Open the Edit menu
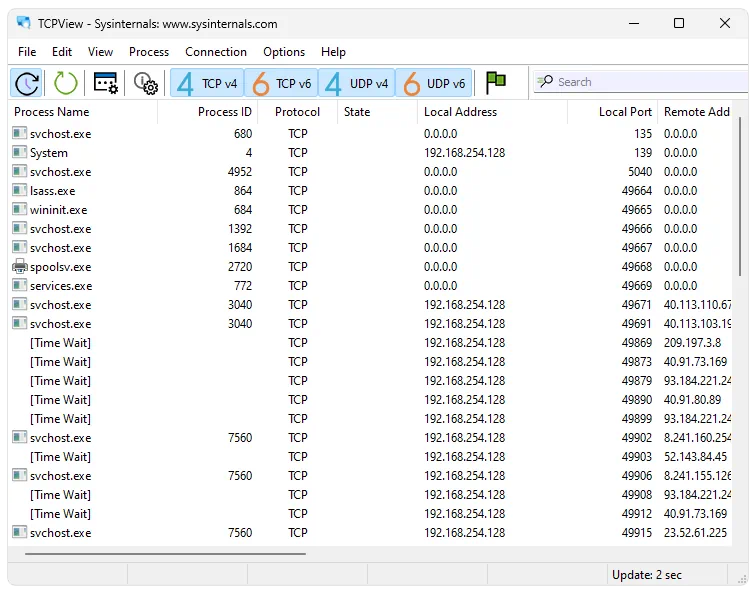 click(62, 52)
